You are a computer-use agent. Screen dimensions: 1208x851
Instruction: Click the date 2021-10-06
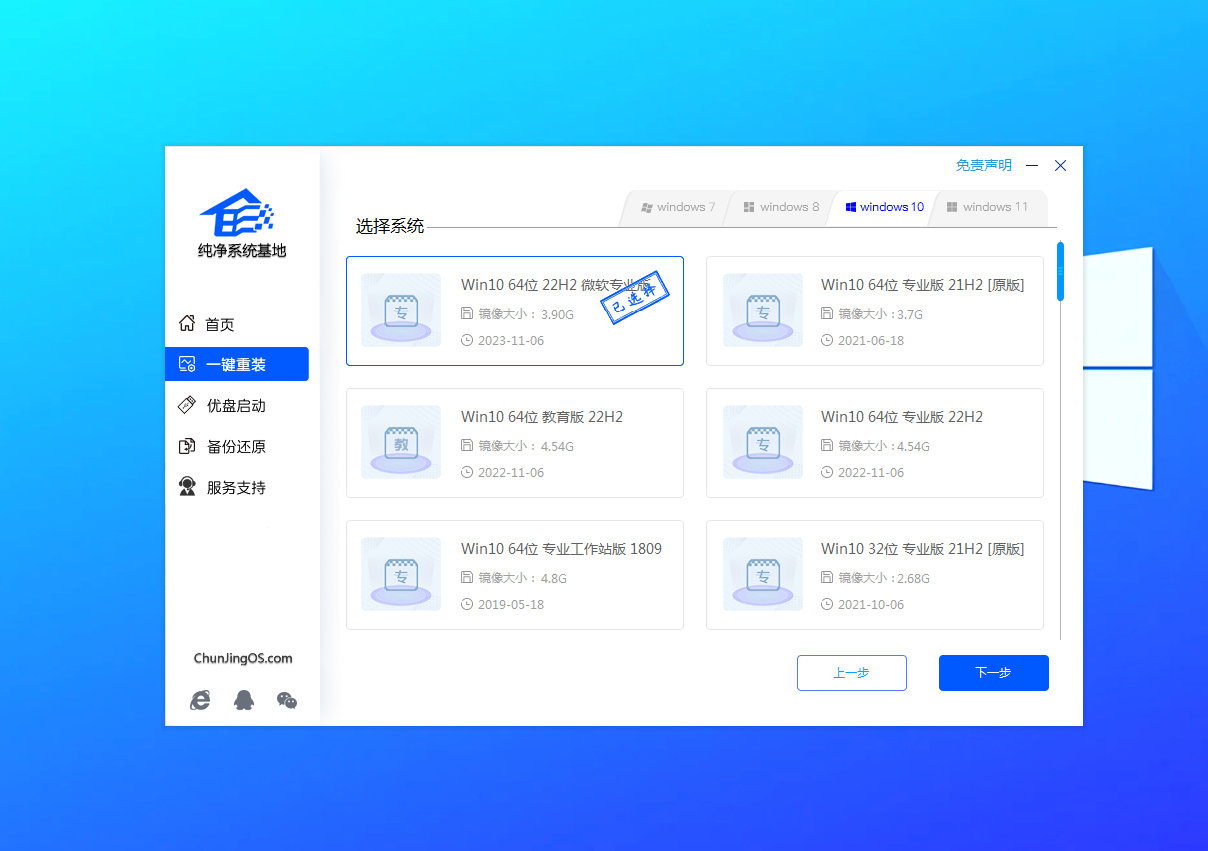click(x=871, y=604)
